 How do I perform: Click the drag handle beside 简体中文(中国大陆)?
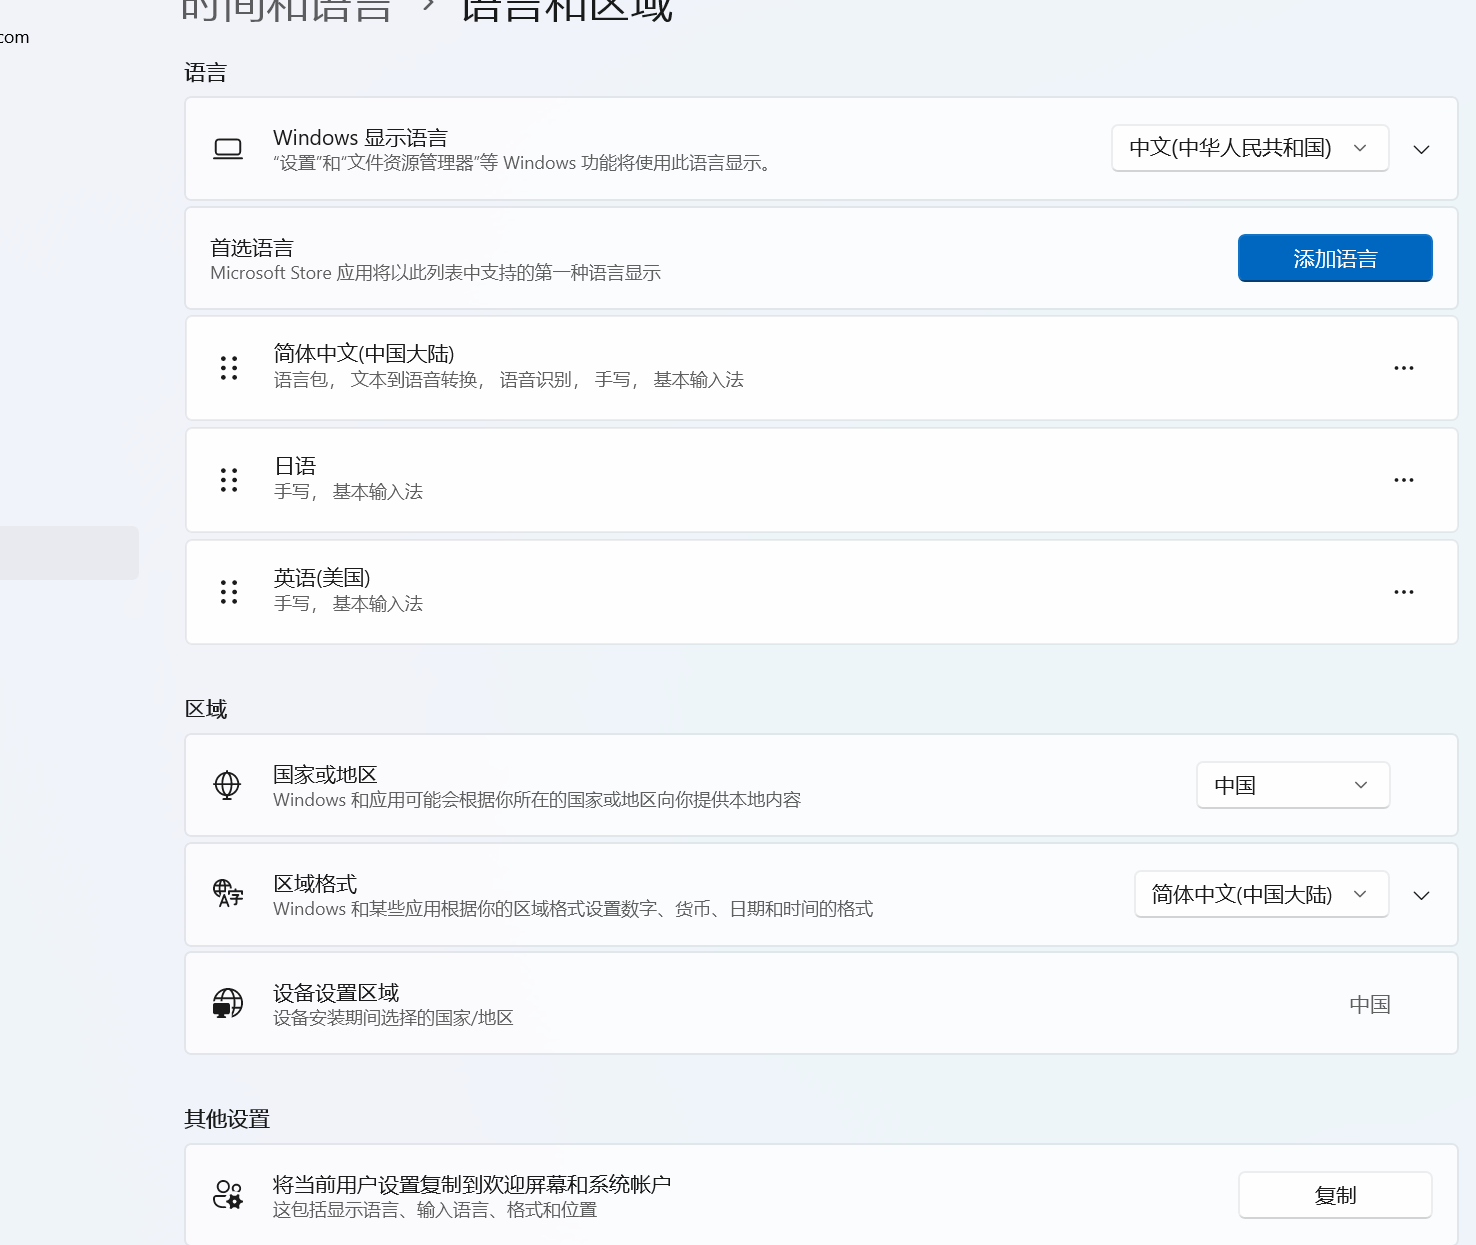227,368
